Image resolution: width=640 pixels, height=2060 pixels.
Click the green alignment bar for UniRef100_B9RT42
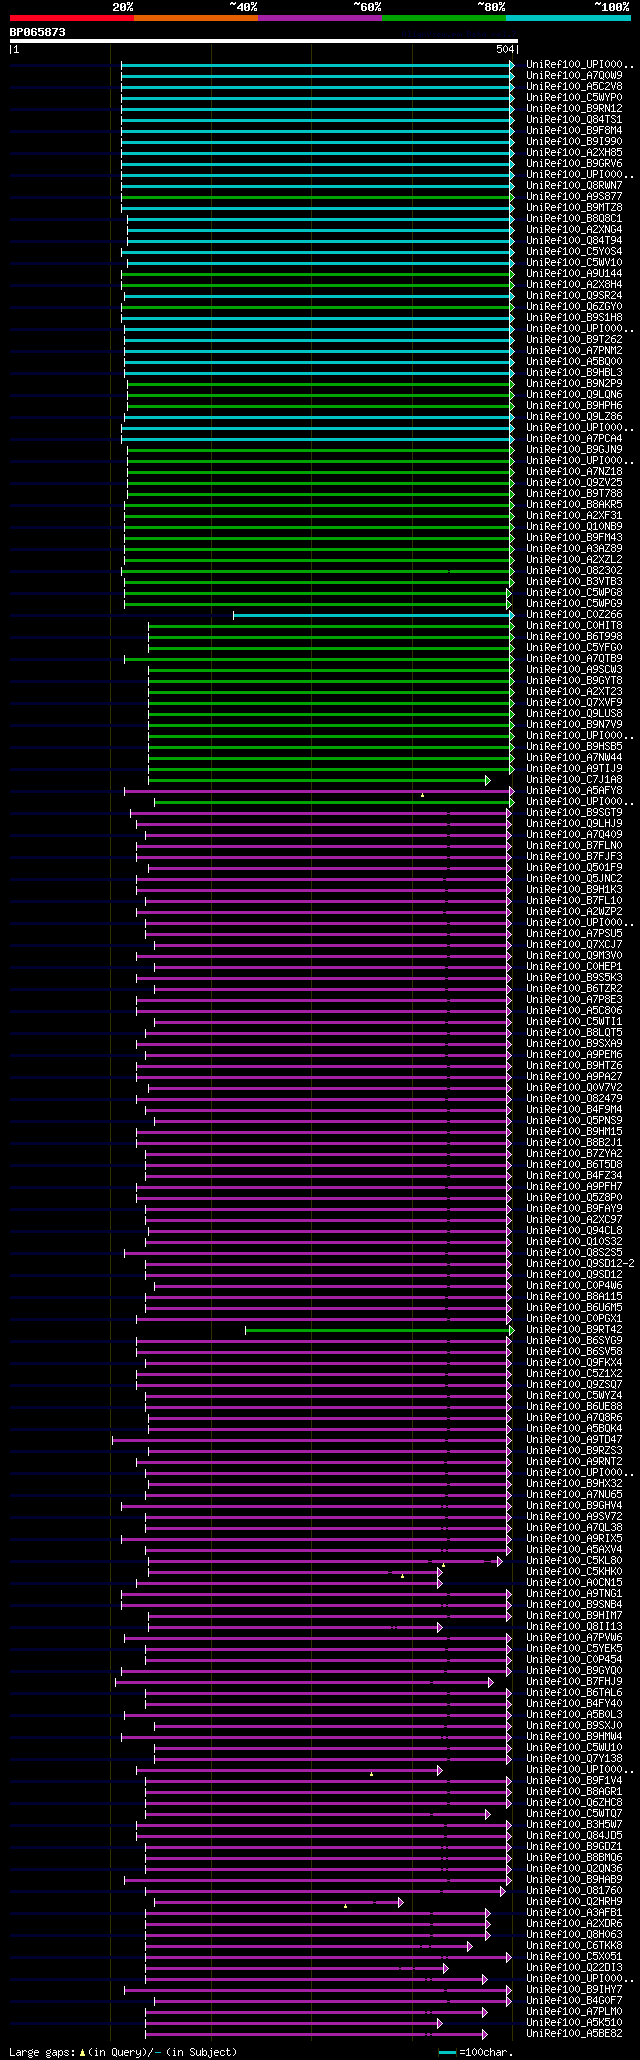tap(379, 1330)
